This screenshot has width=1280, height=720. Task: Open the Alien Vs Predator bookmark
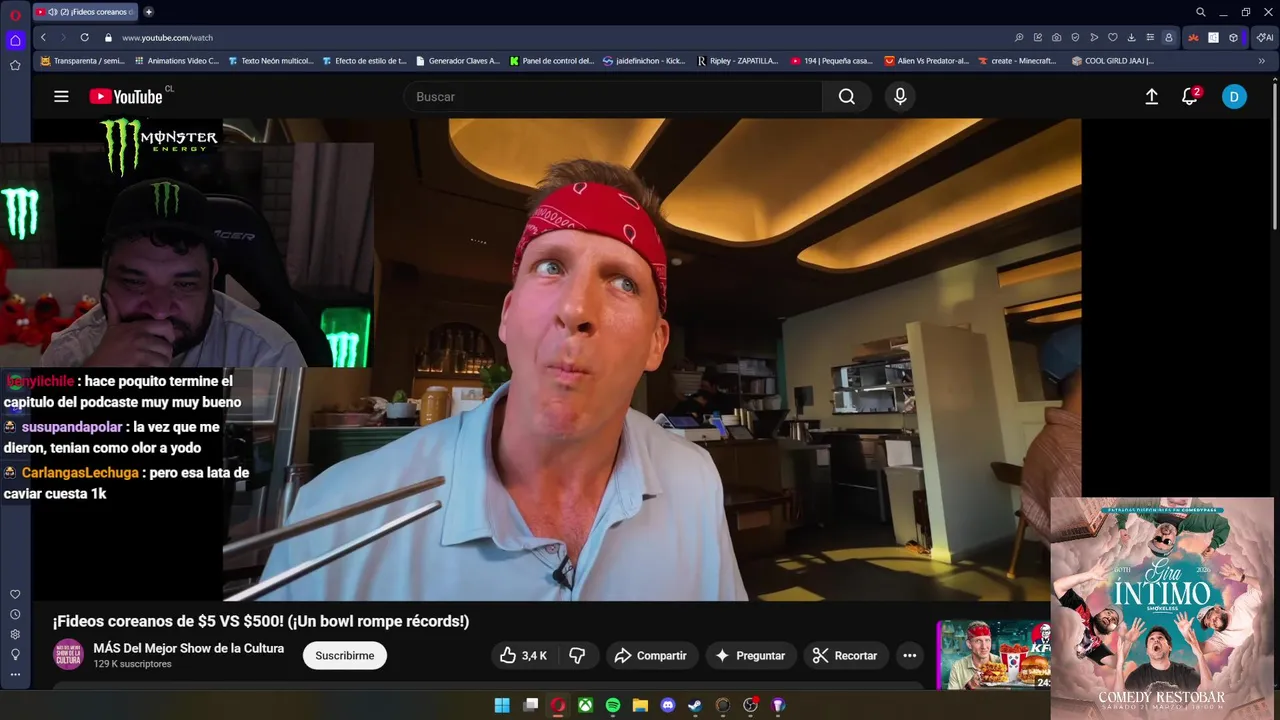pyautogui.click(x=927, y=61)
